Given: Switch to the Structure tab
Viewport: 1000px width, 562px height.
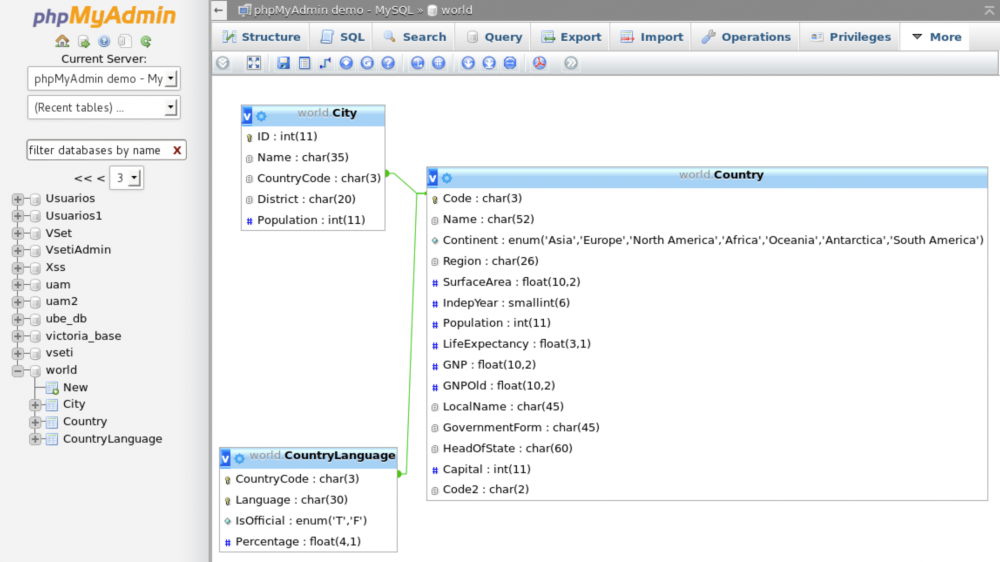Looking at the screenshot, I should click(x=260, y=37).
